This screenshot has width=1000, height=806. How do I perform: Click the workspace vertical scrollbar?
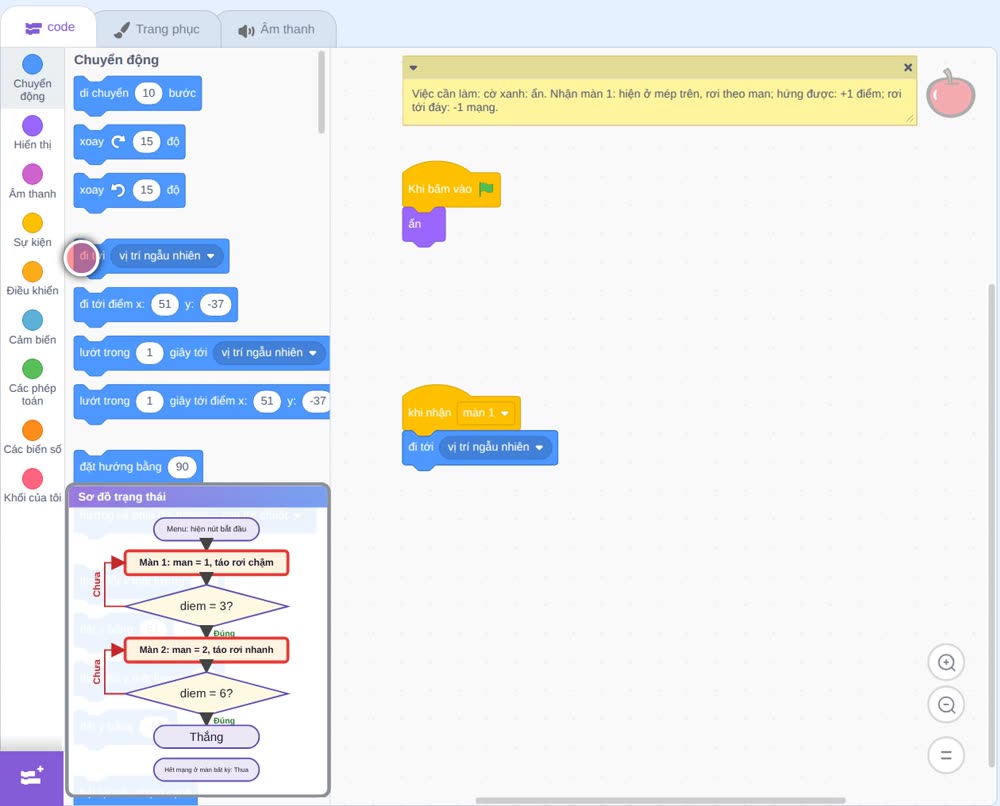[x=991, y=525]
